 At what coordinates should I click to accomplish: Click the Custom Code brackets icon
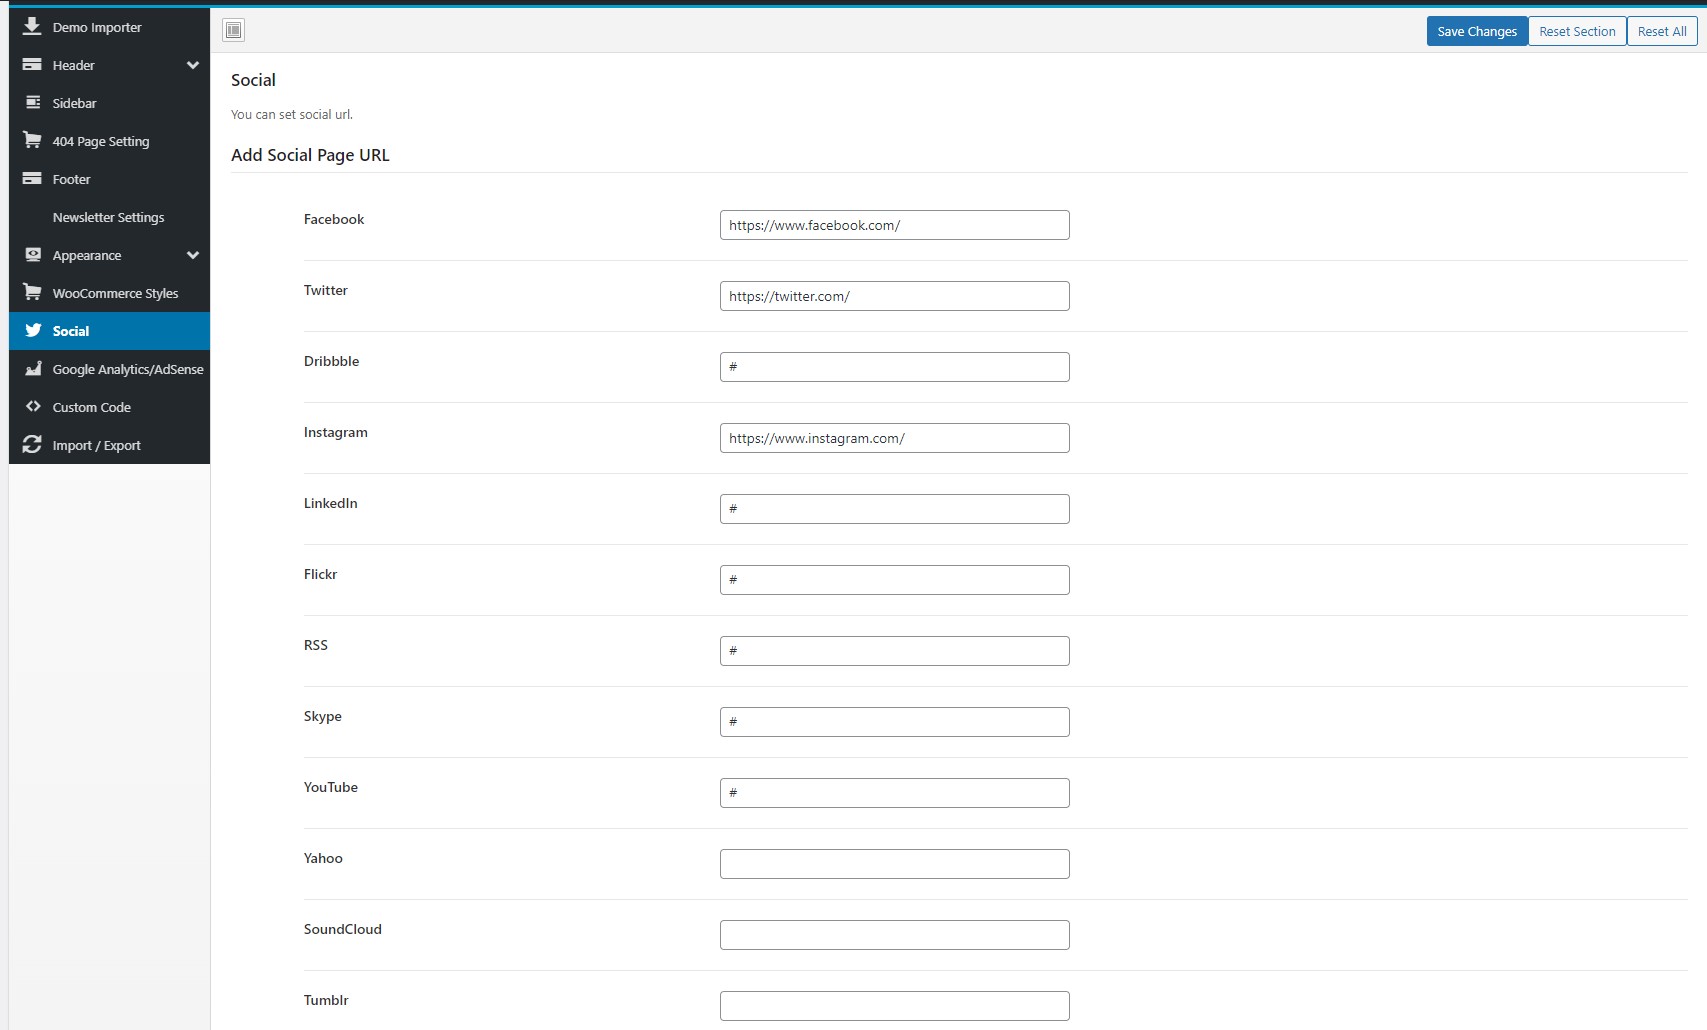coord(32,406)
